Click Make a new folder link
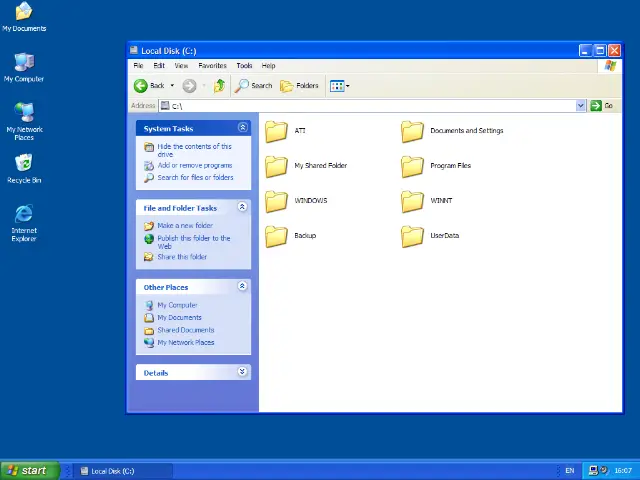 click(185, 226)
